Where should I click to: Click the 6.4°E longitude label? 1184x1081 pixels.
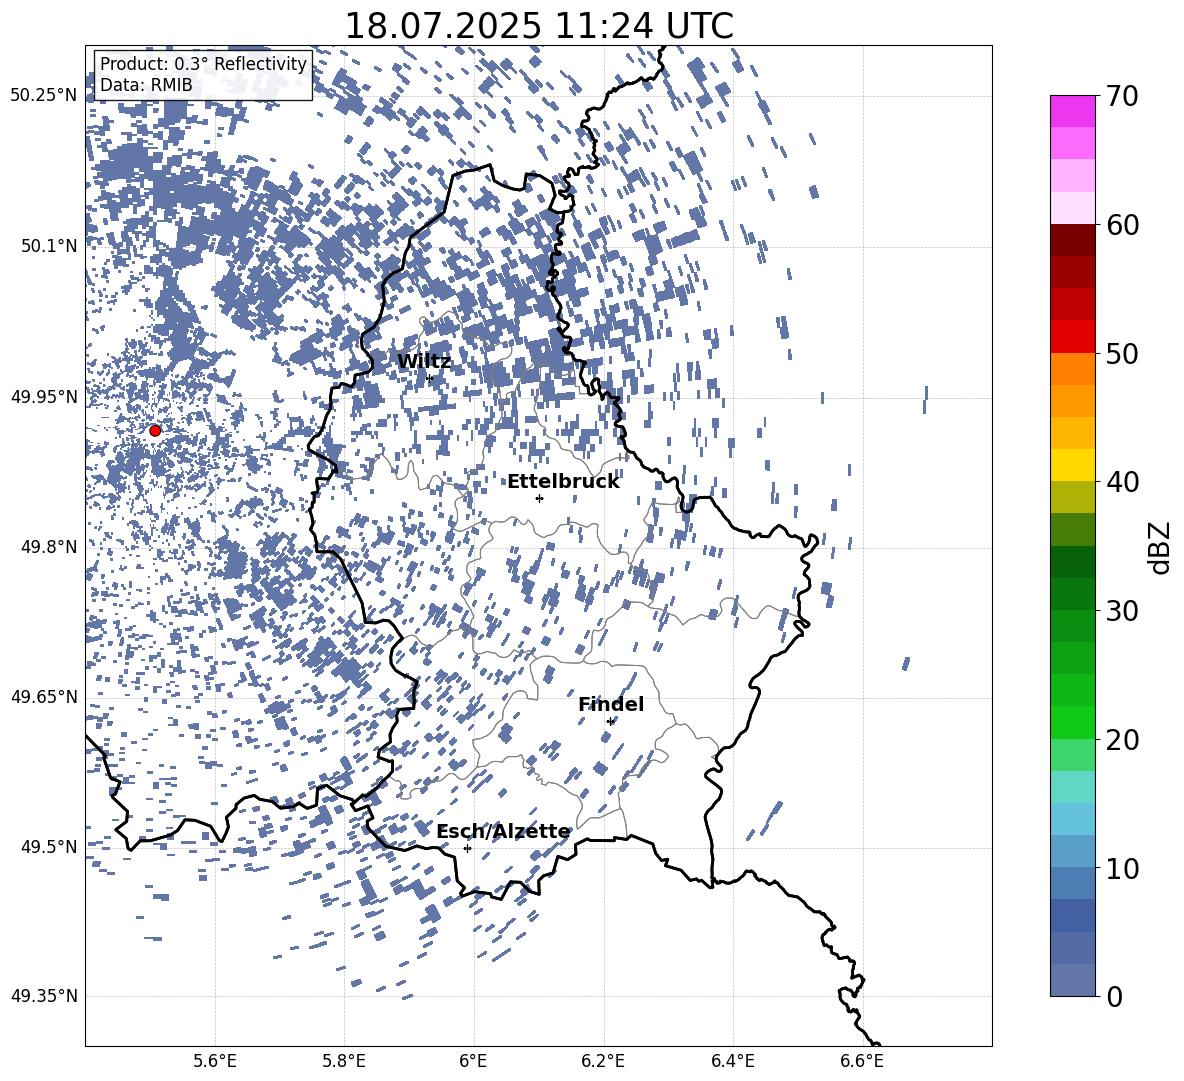(732, 1061)
